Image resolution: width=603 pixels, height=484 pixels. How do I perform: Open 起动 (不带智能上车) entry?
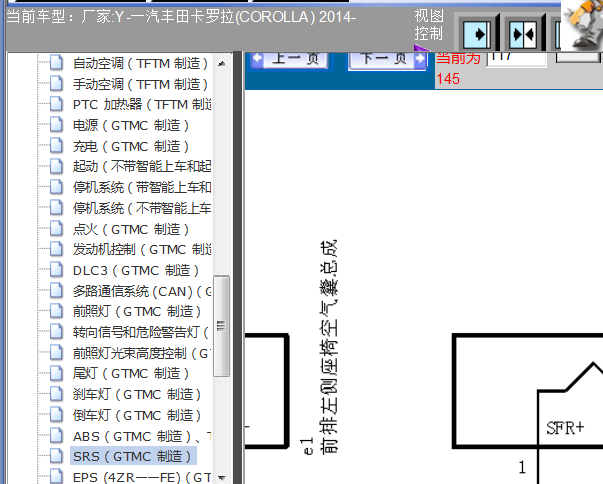point(142,166)
